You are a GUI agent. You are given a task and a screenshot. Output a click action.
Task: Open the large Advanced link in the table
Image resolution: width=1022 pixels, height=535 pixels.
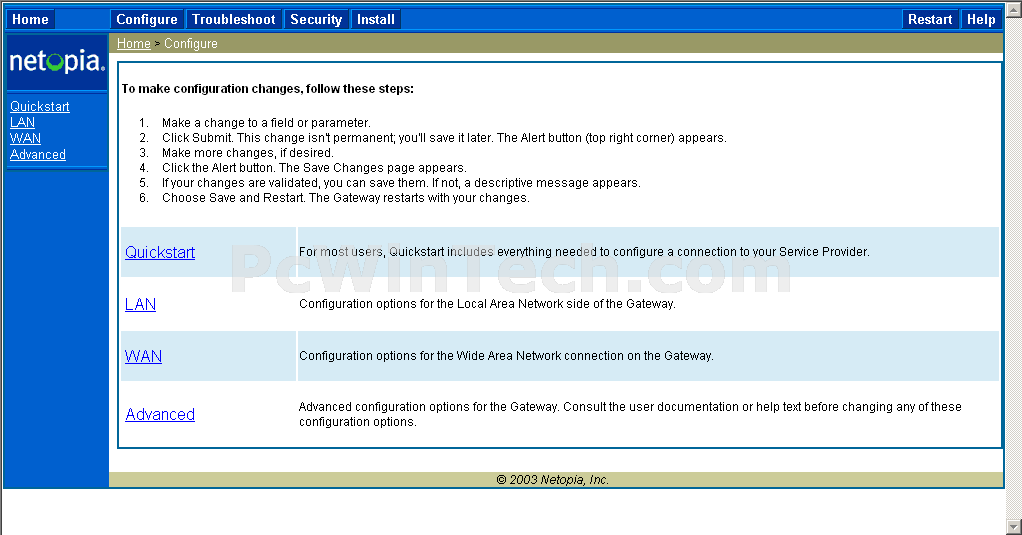(160, 414)
